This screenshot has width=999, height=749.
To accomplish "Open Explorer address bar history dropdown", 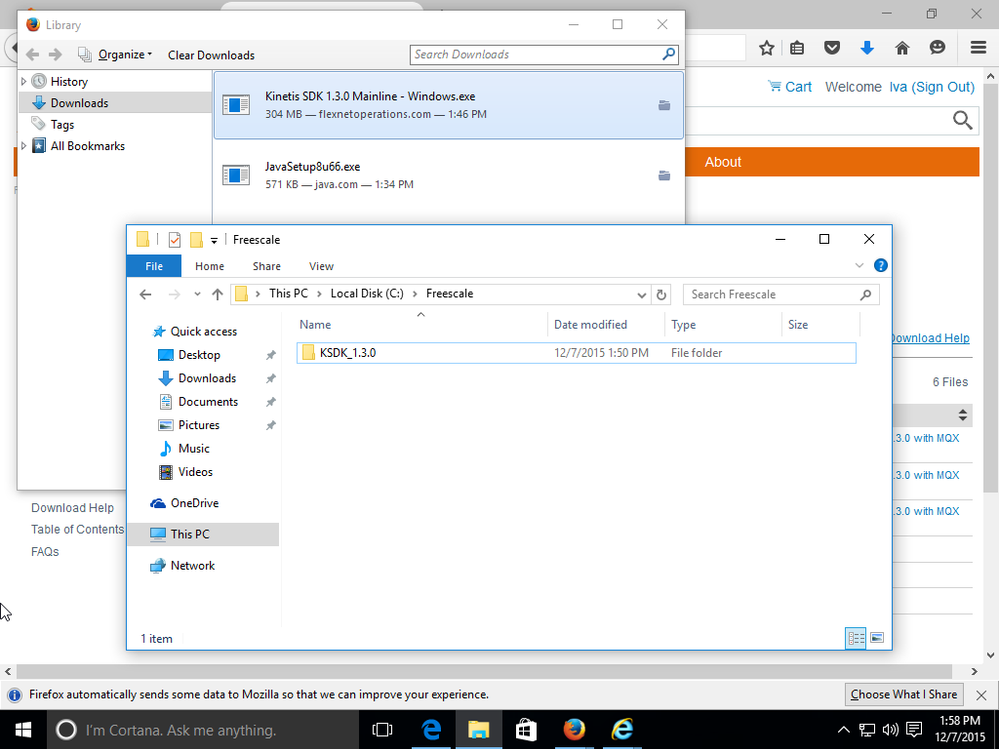I will tap(642, 295).
